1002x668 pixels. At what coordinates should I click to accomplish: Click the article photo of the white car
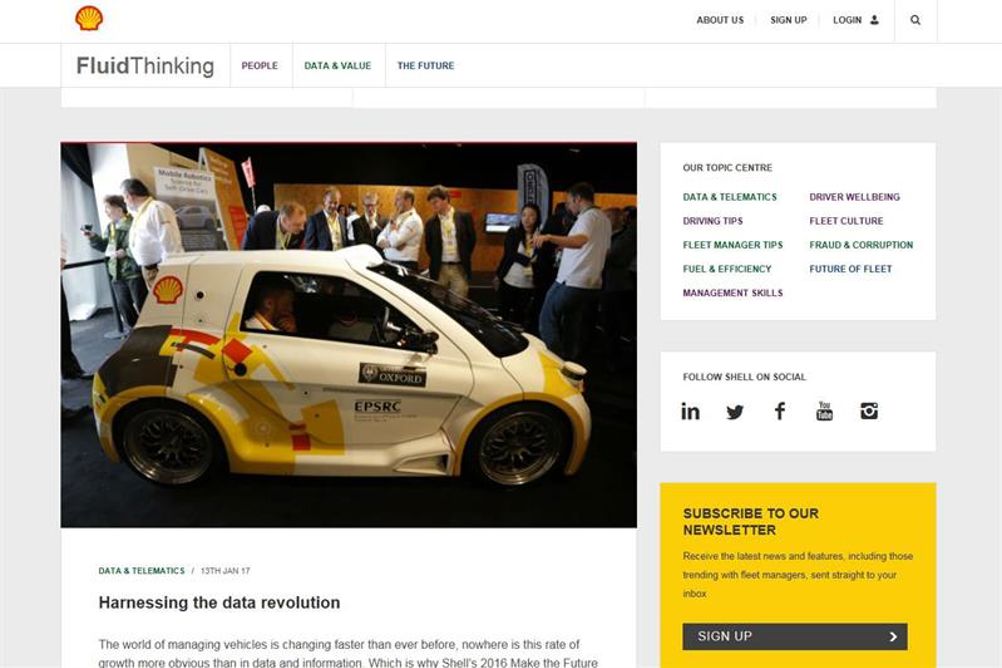coord(349,335)
